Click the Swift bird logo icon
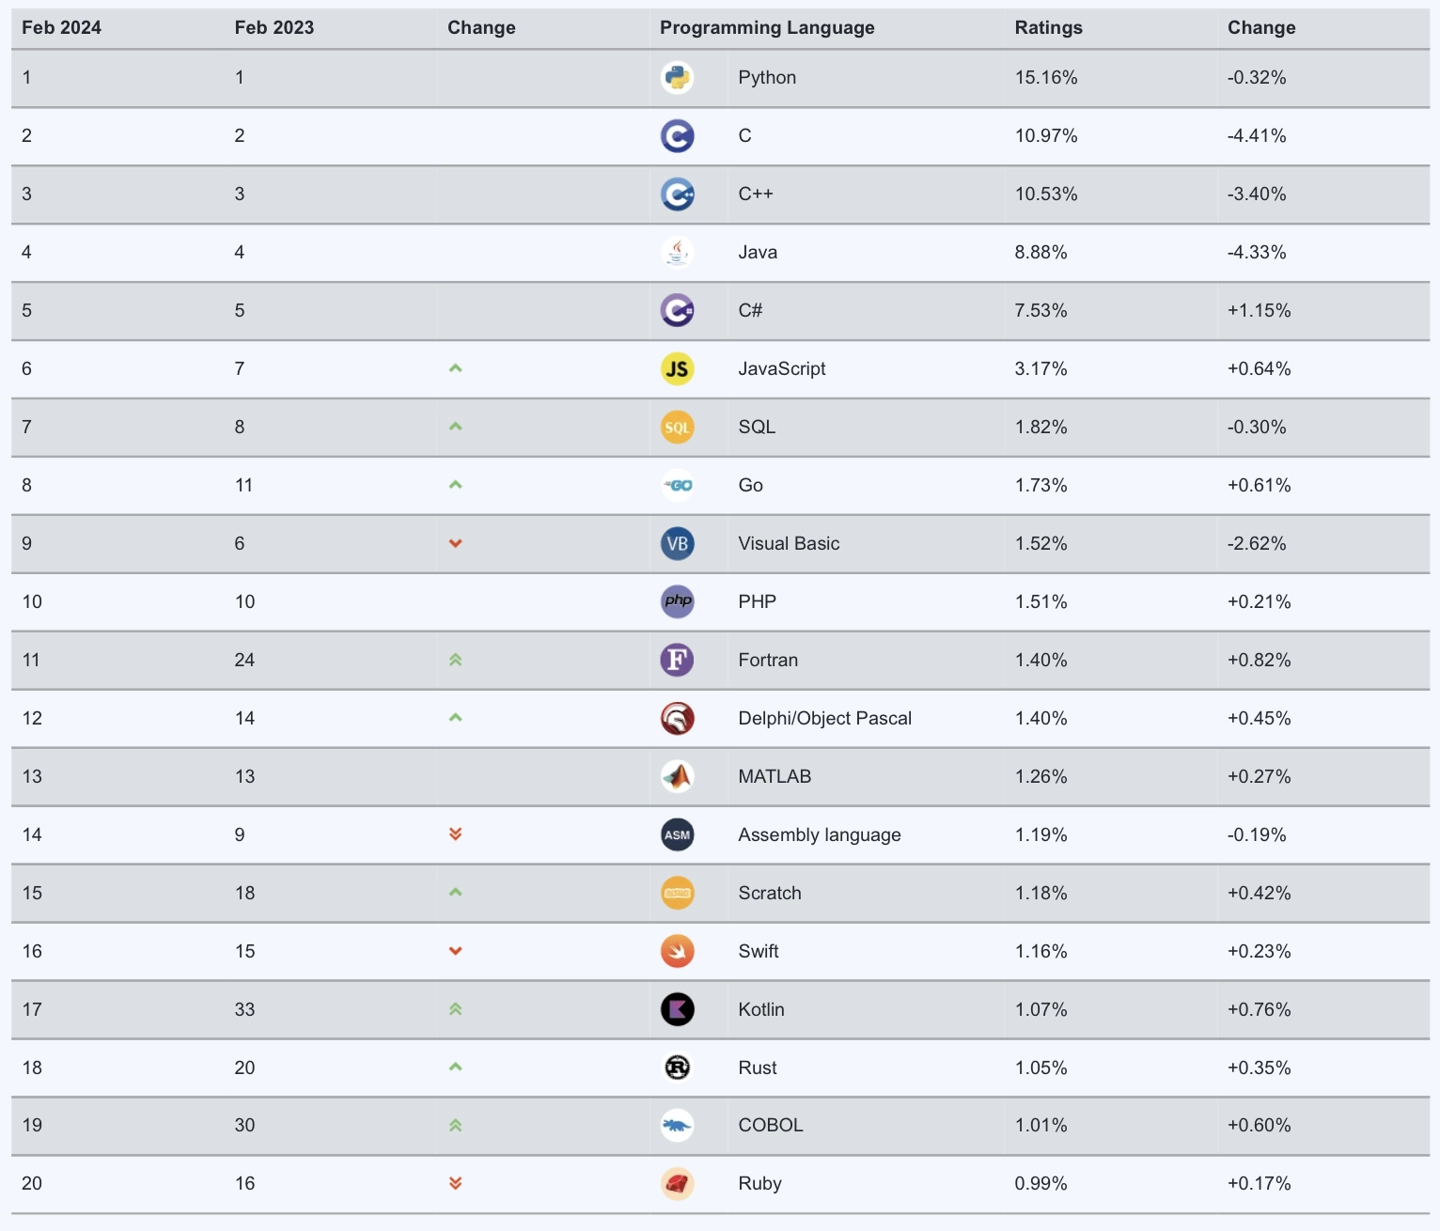1440x1231 pixels. [677, 951]
